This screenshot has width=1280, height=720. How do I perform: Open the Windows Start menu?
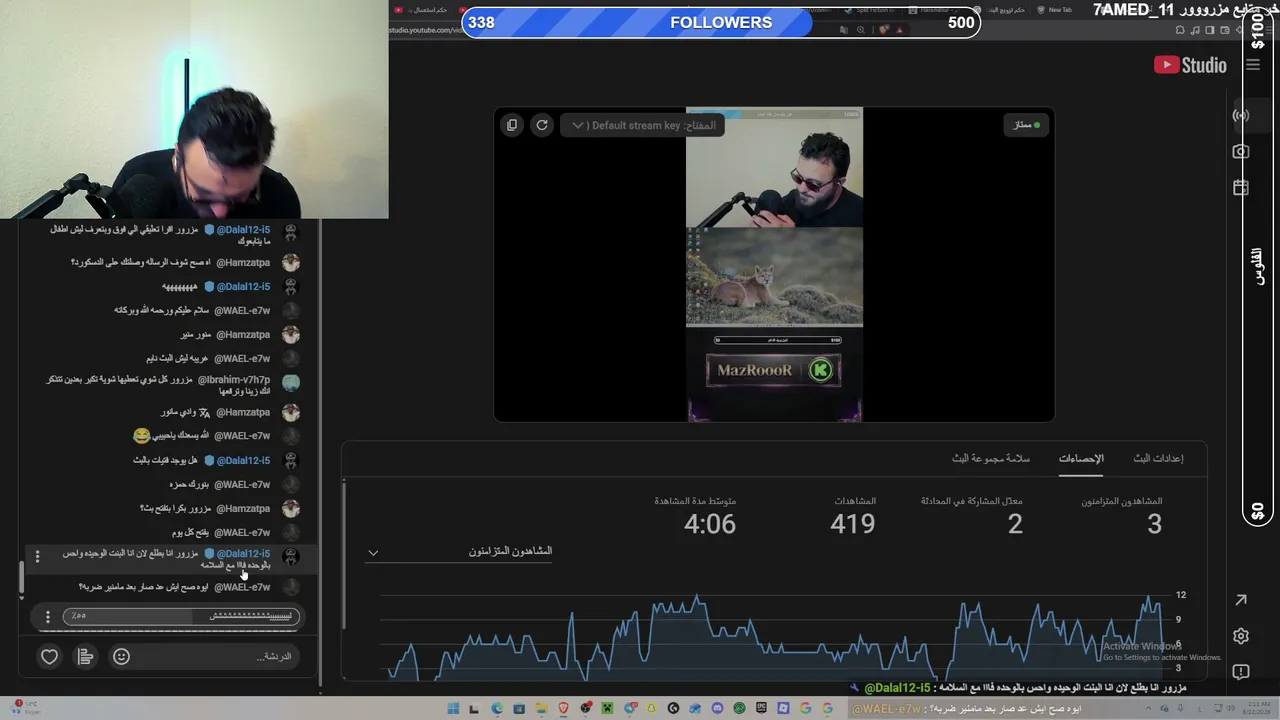[x=453, y=708]
